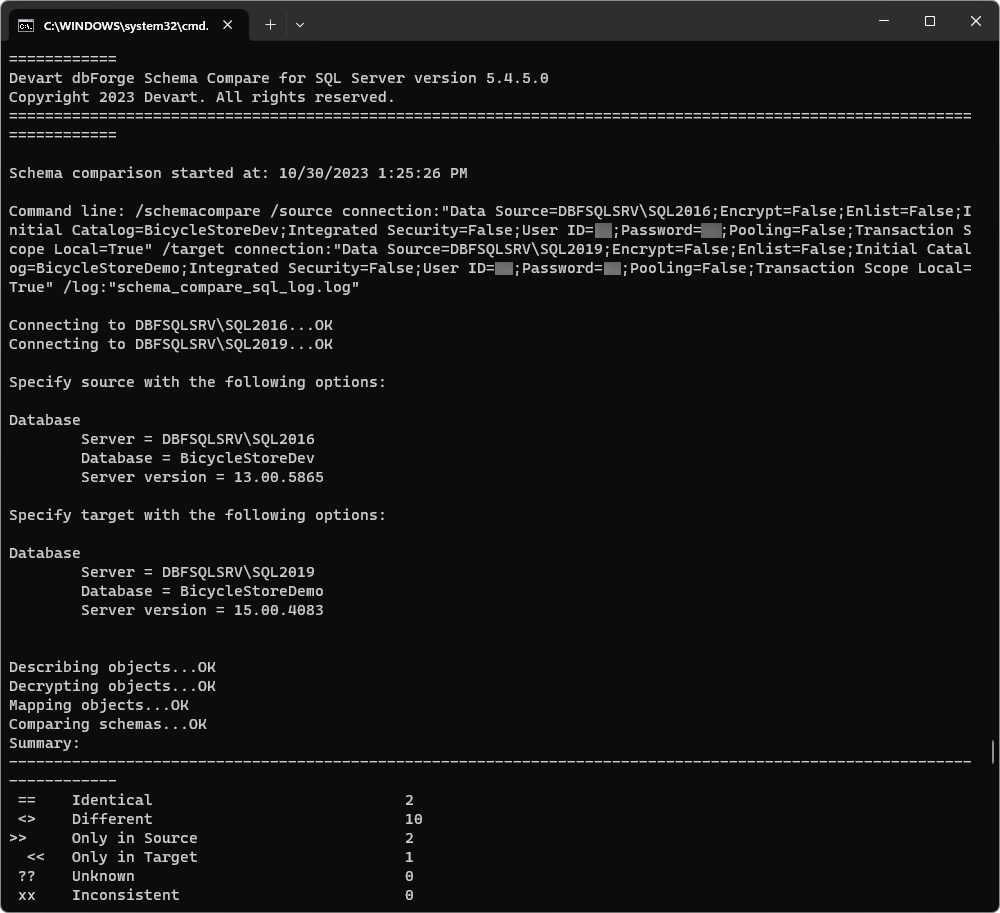
Task: Maximize the terminal window
Action: 930,21
